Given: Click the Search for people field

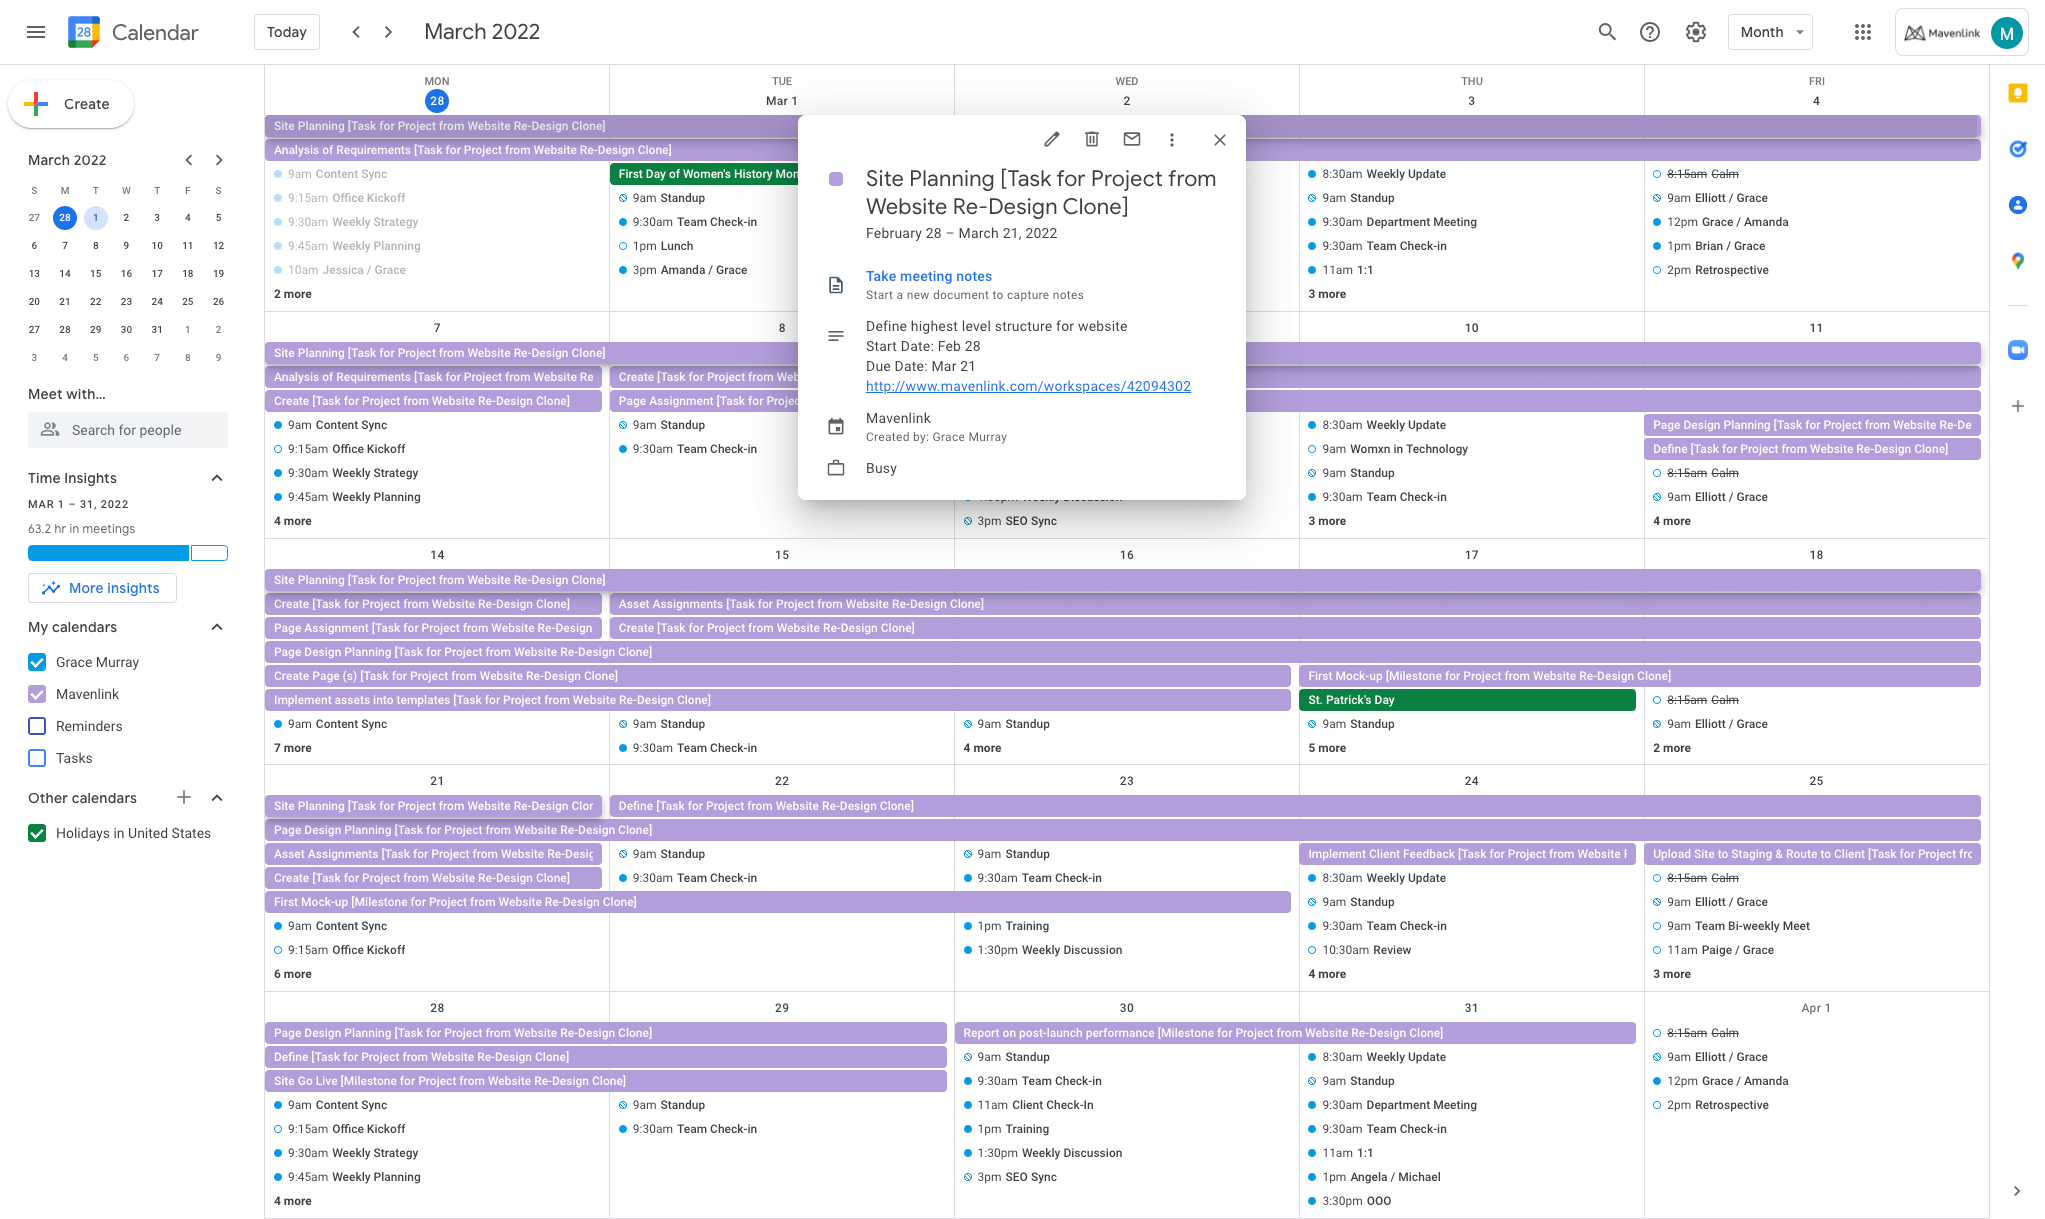Looking at the screenshot, I should tap(127, 430).
